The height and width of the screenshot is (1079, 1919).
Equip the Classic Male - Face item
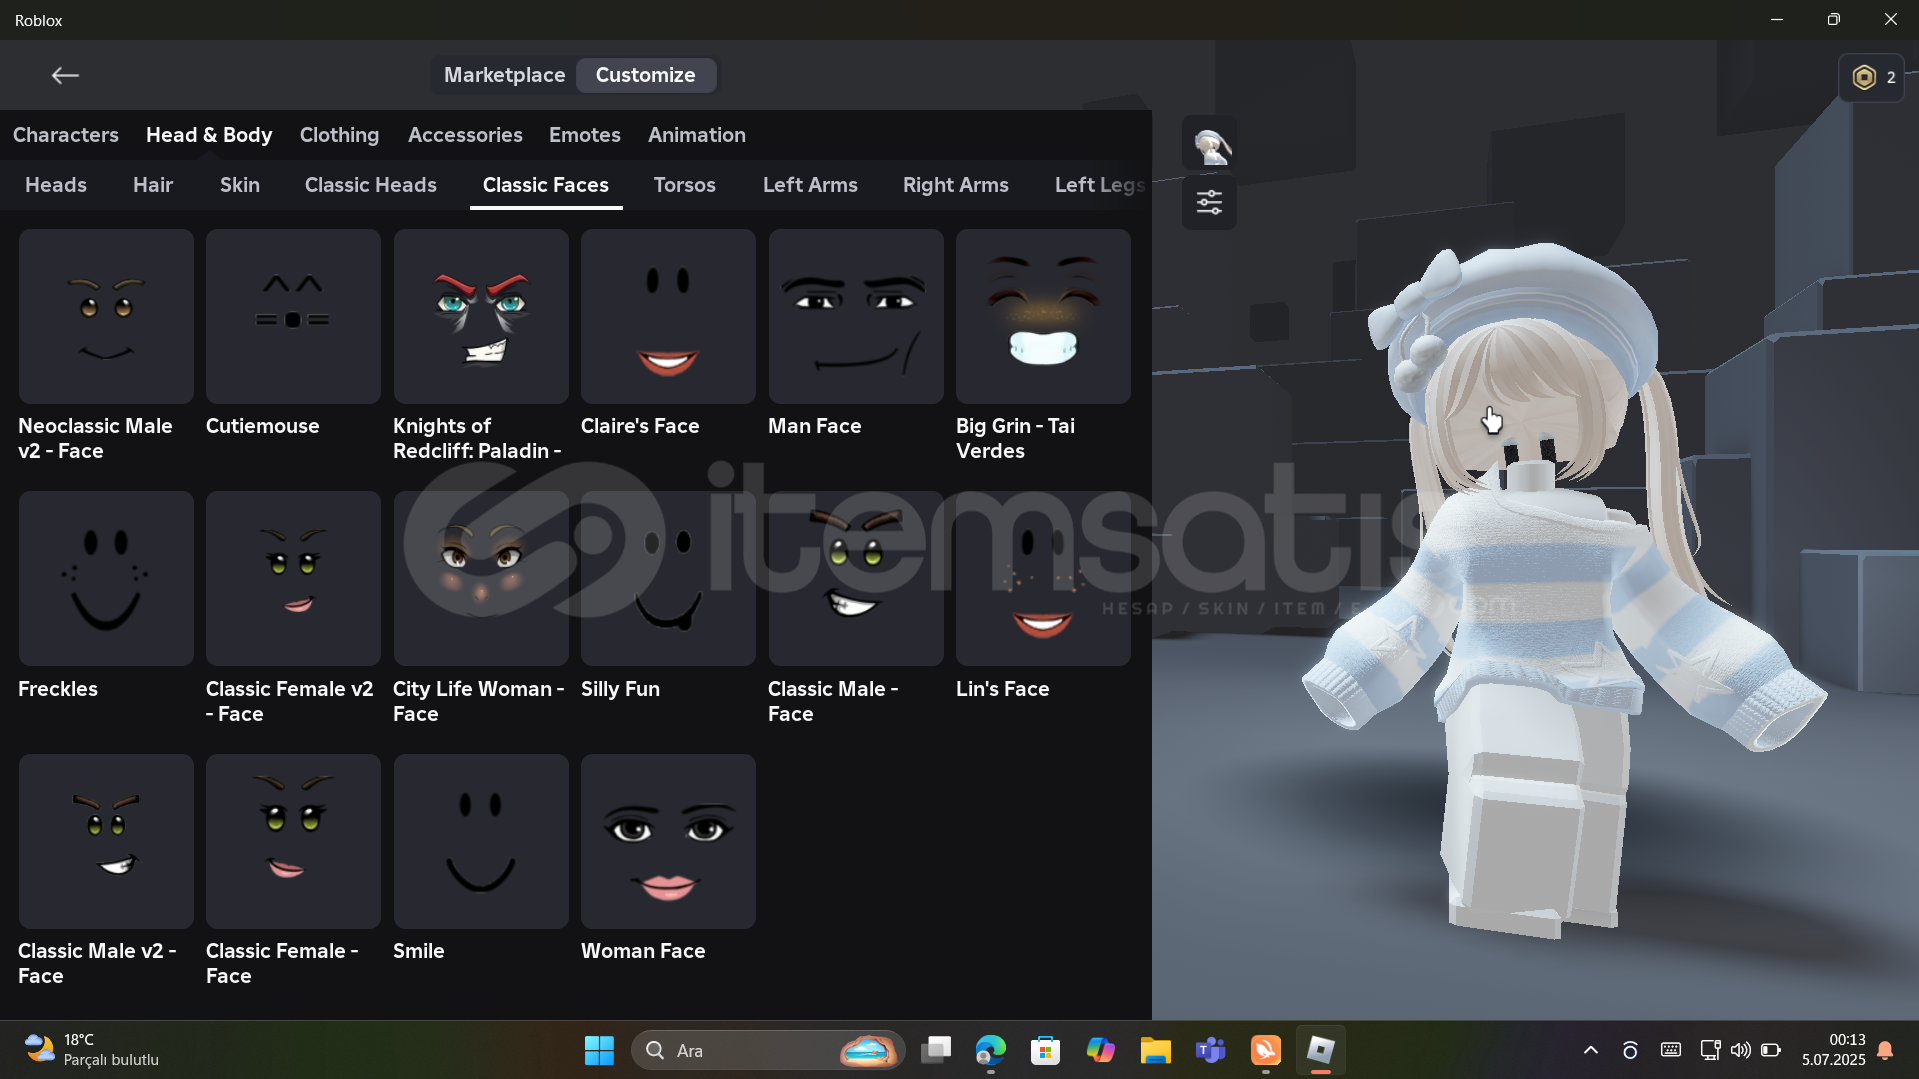tap(856, 578)
